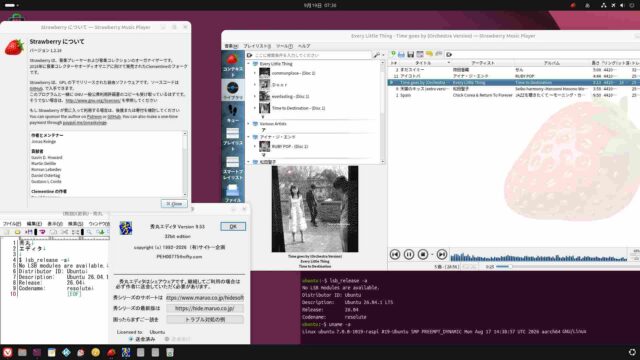Expand the Dear album node

(x=255, y=84)
